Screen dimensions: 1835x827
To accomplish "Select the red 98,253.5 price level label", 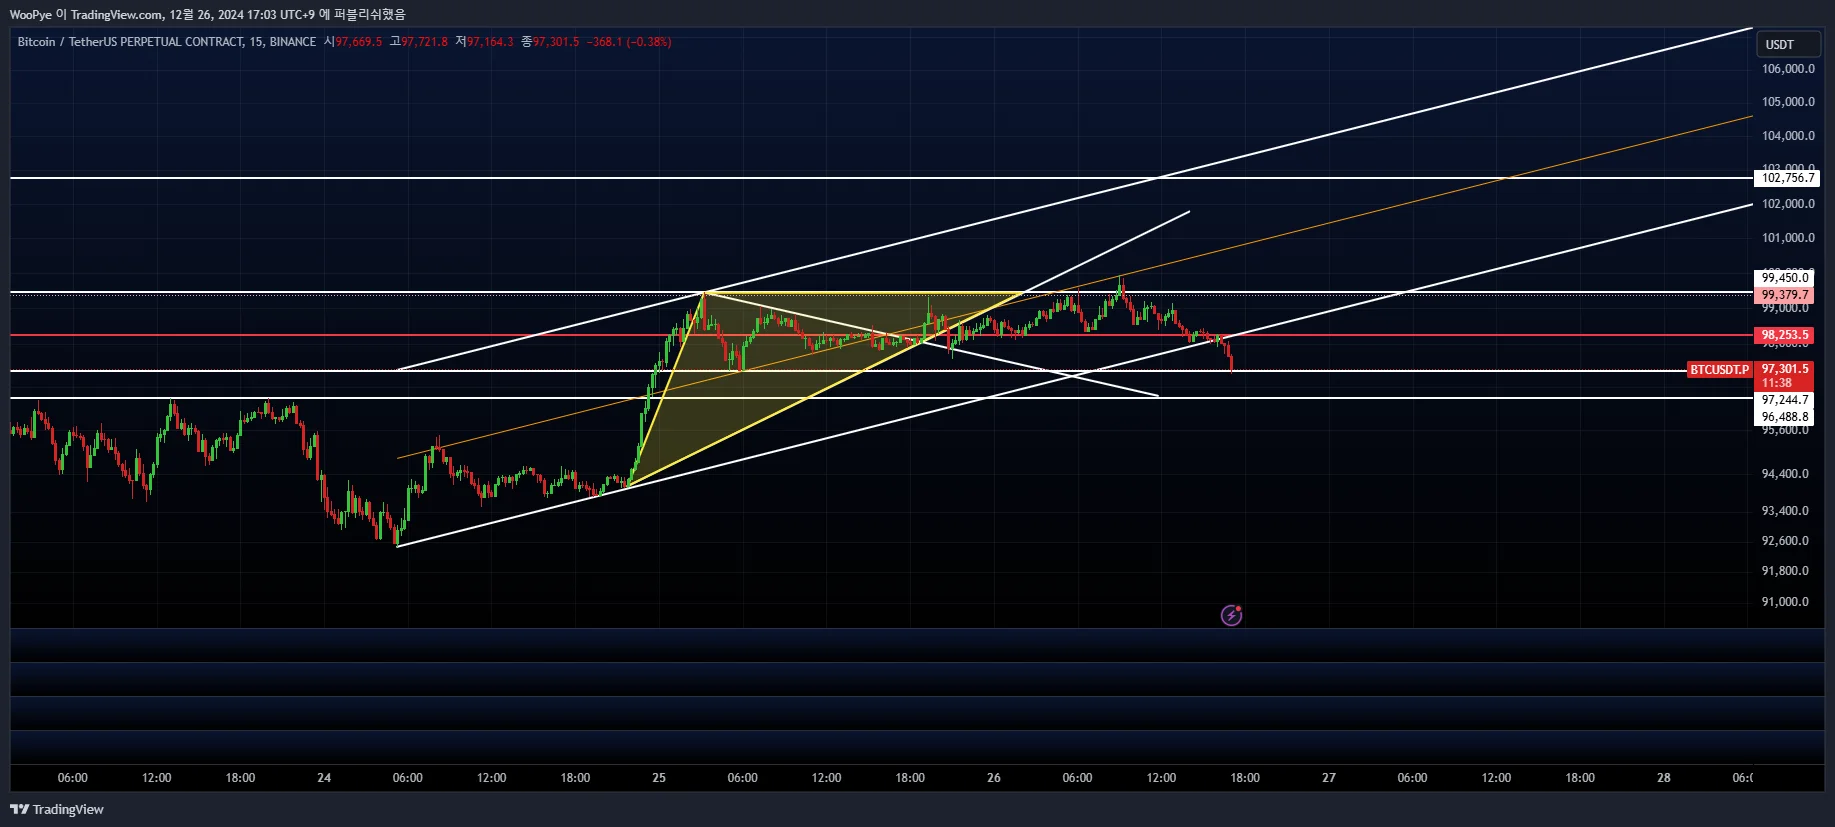I will [x=1785, y=335].
